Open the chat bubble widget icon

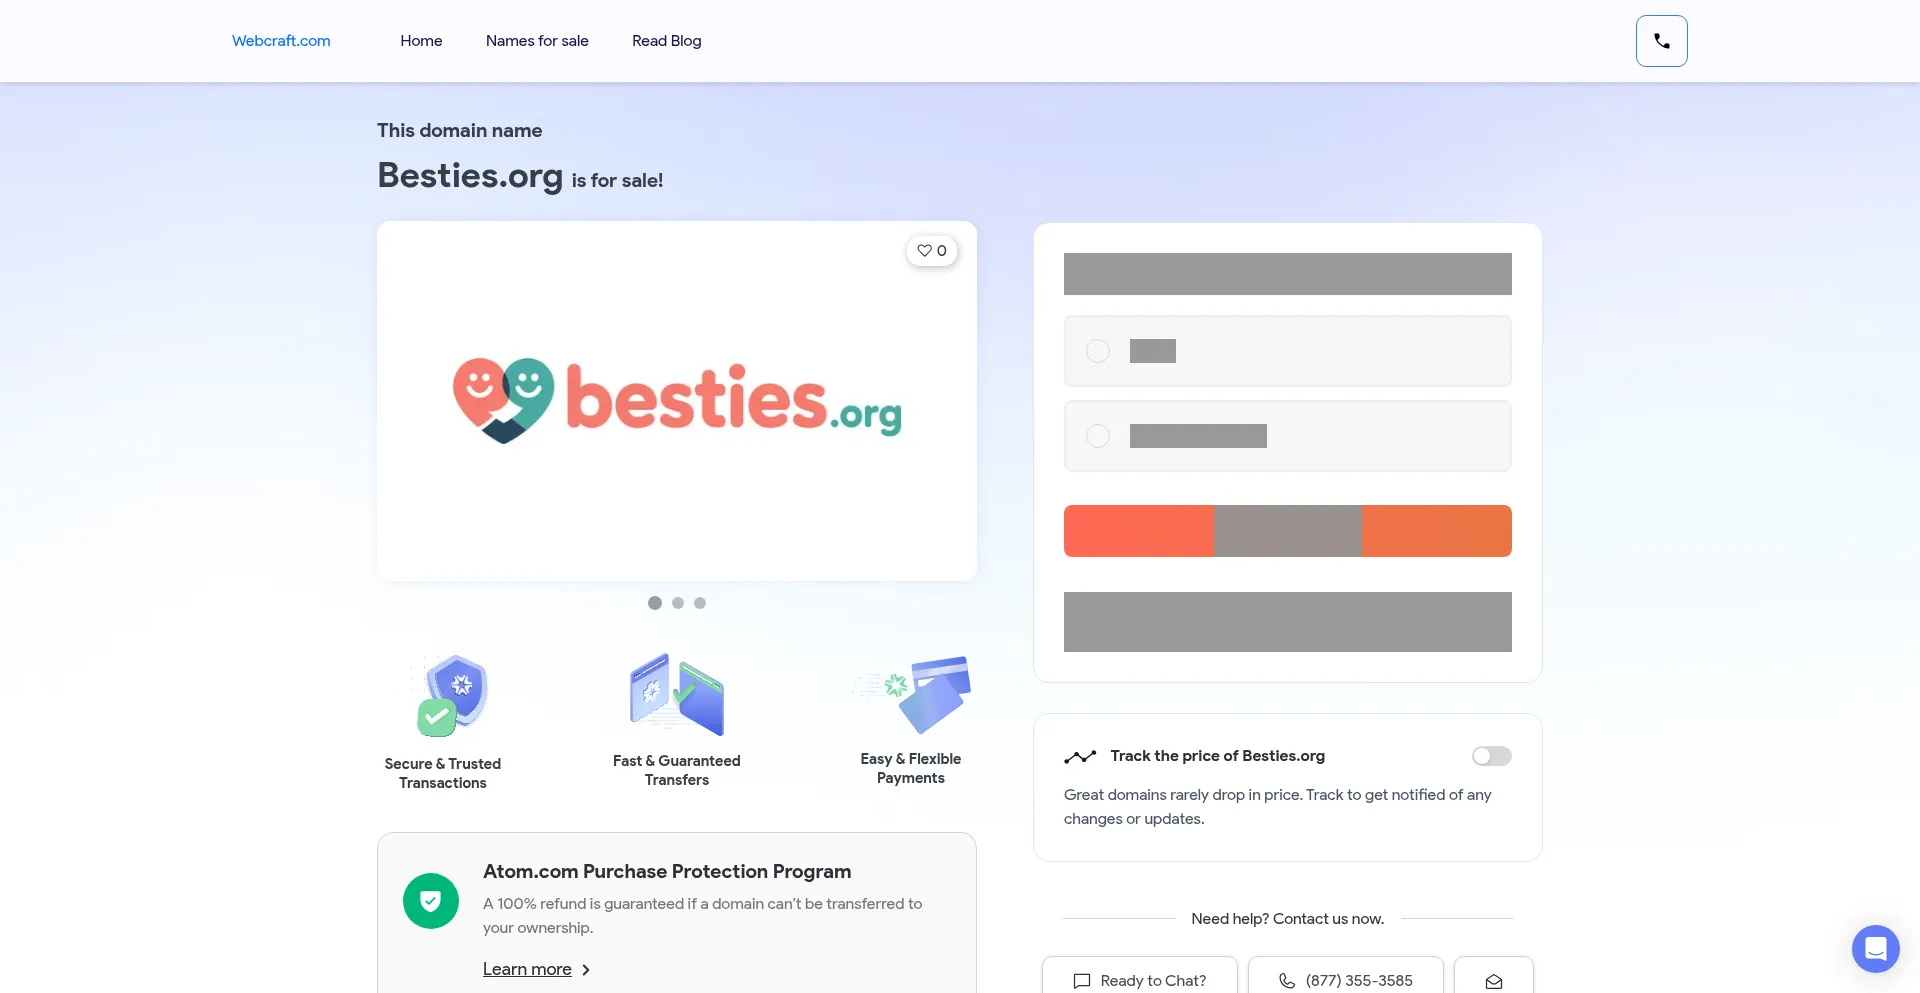[x=1875, y=948]
